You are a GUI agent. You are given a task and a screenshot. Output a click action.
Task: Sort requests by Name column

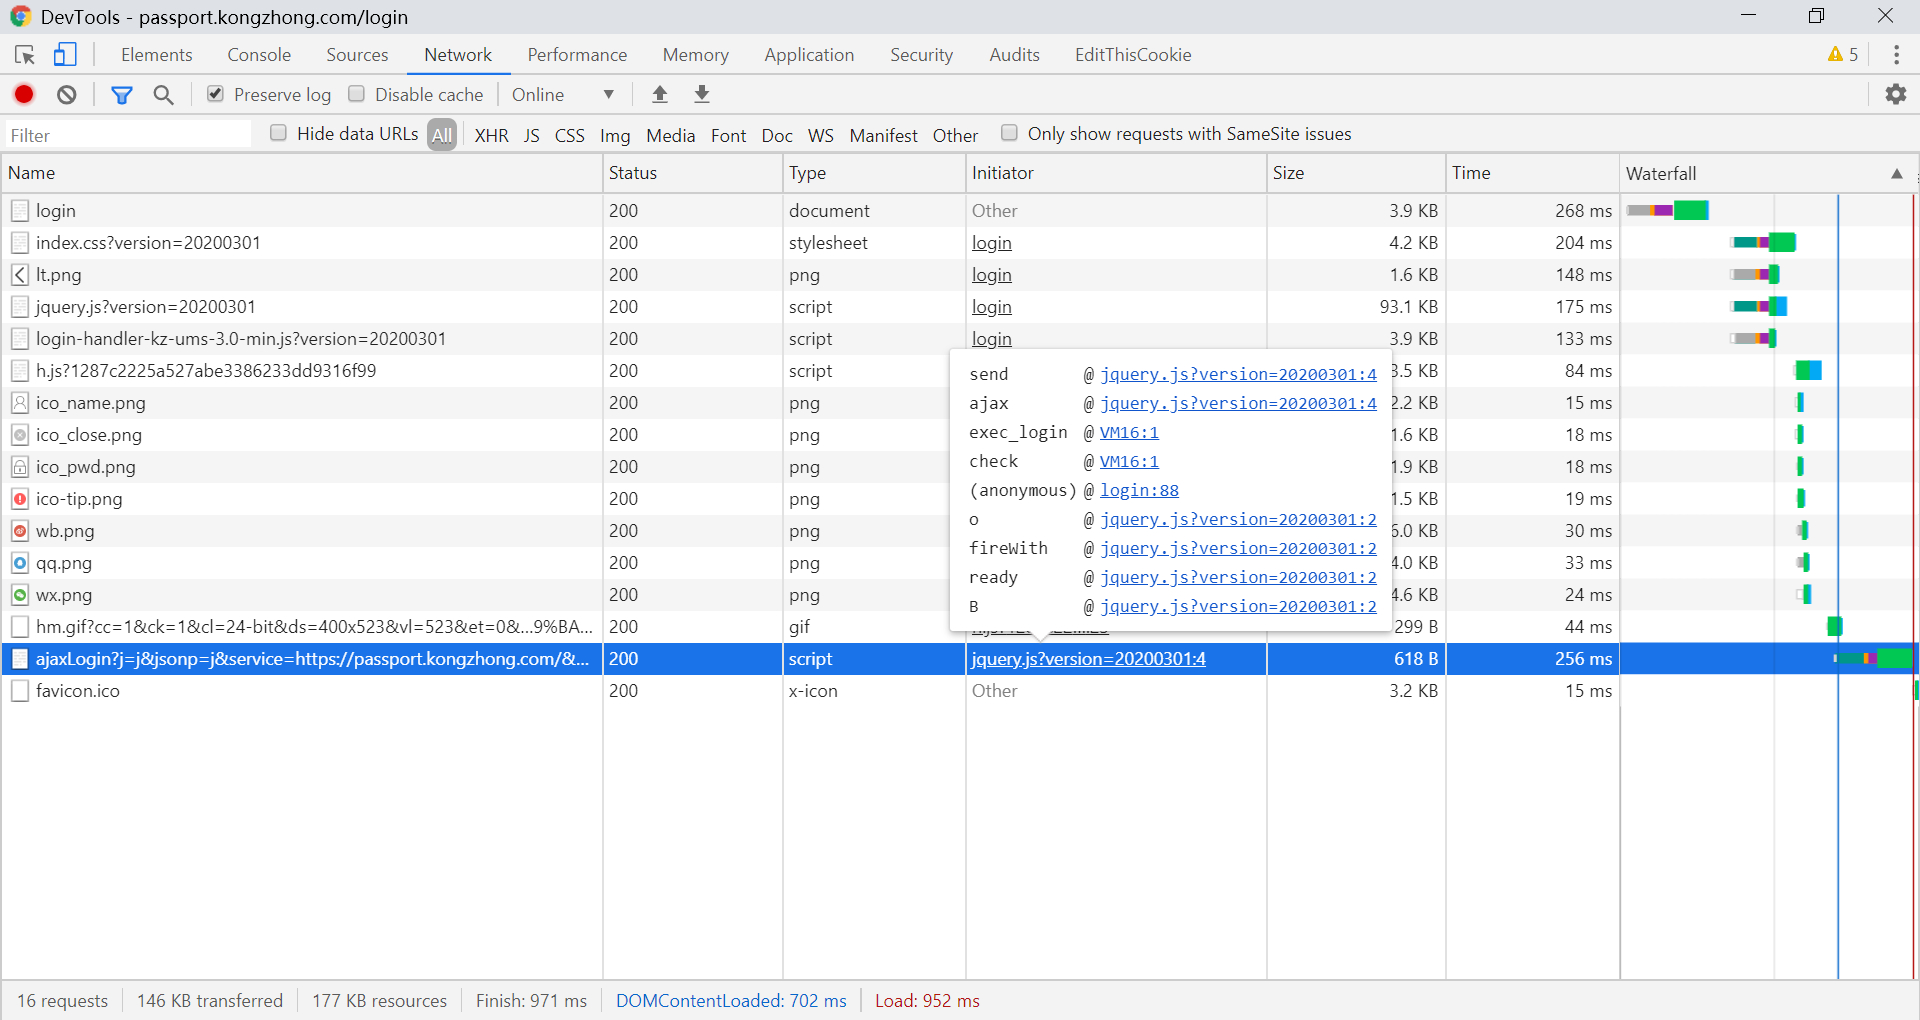(302, 173)
